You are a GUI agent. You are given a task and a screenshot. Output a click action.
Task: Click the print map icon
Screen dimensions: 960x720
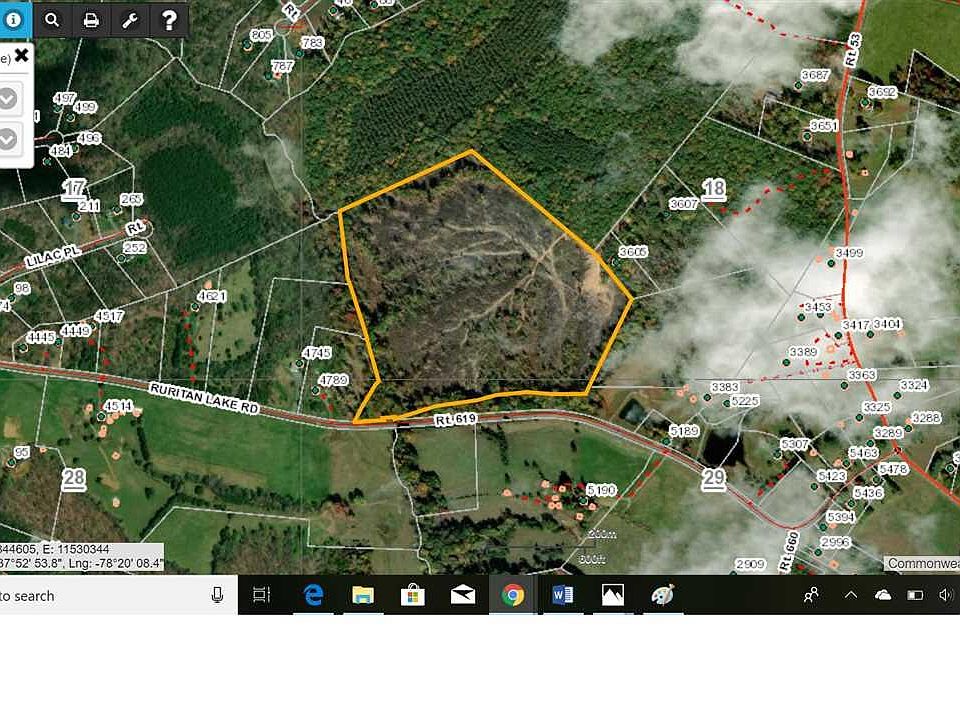click(x=91, y=20)
